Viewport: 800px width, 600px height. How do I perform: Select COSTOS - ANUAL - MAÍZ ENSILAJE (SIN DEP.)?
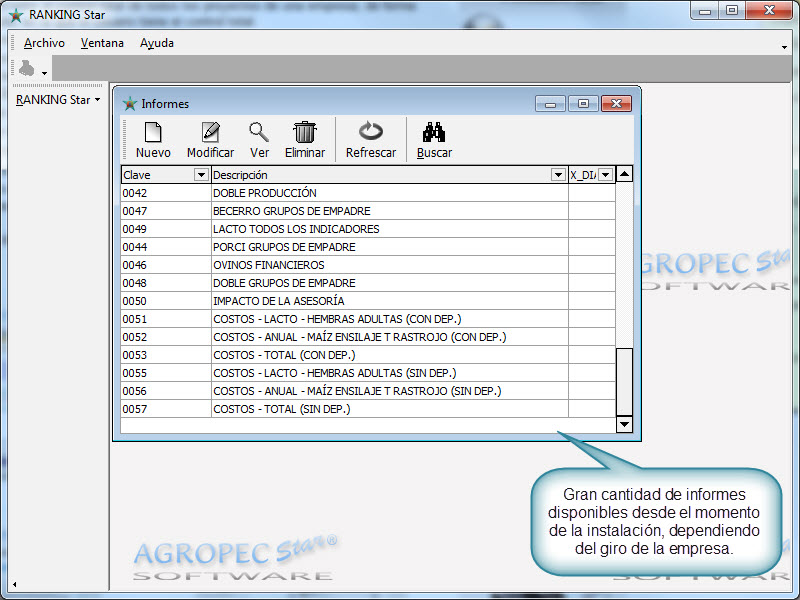tap(367, 391)
